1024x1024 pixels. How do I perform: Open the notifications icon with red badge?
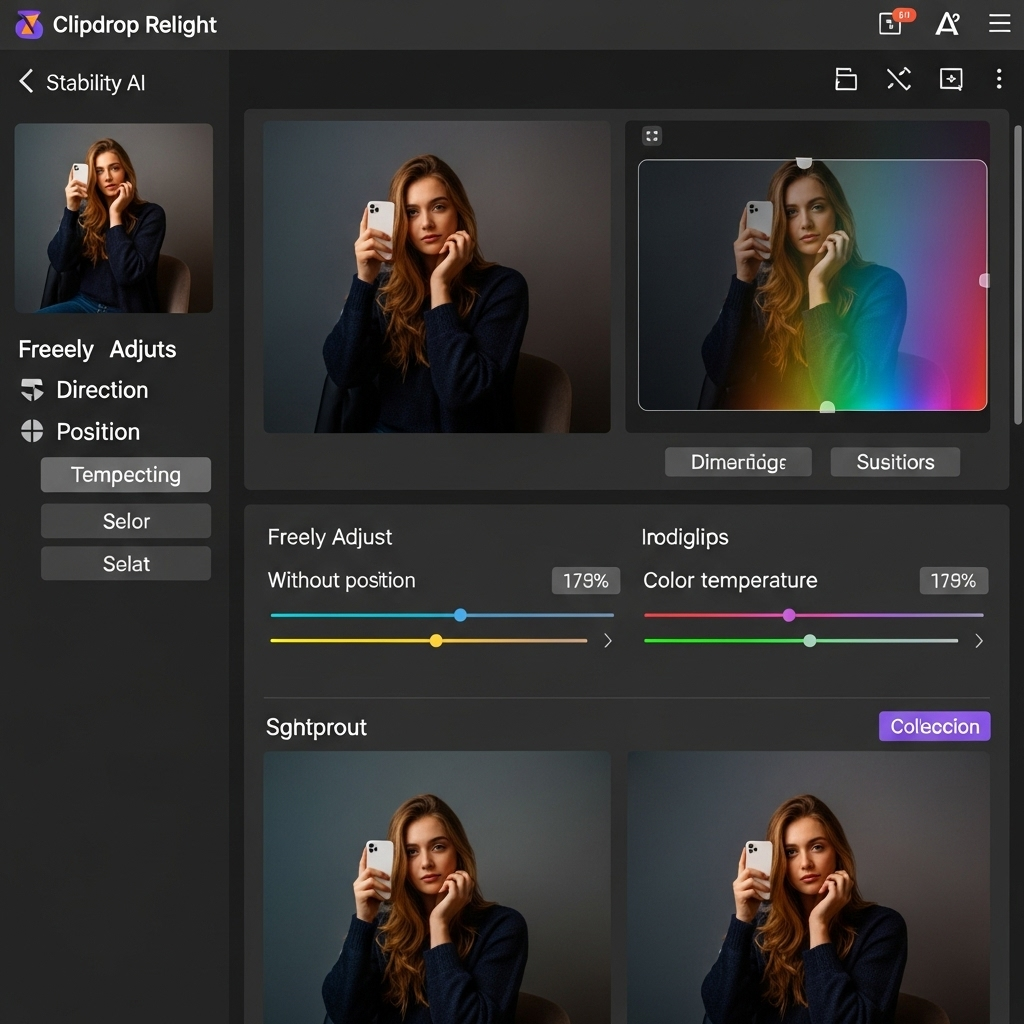click(895, 23)
